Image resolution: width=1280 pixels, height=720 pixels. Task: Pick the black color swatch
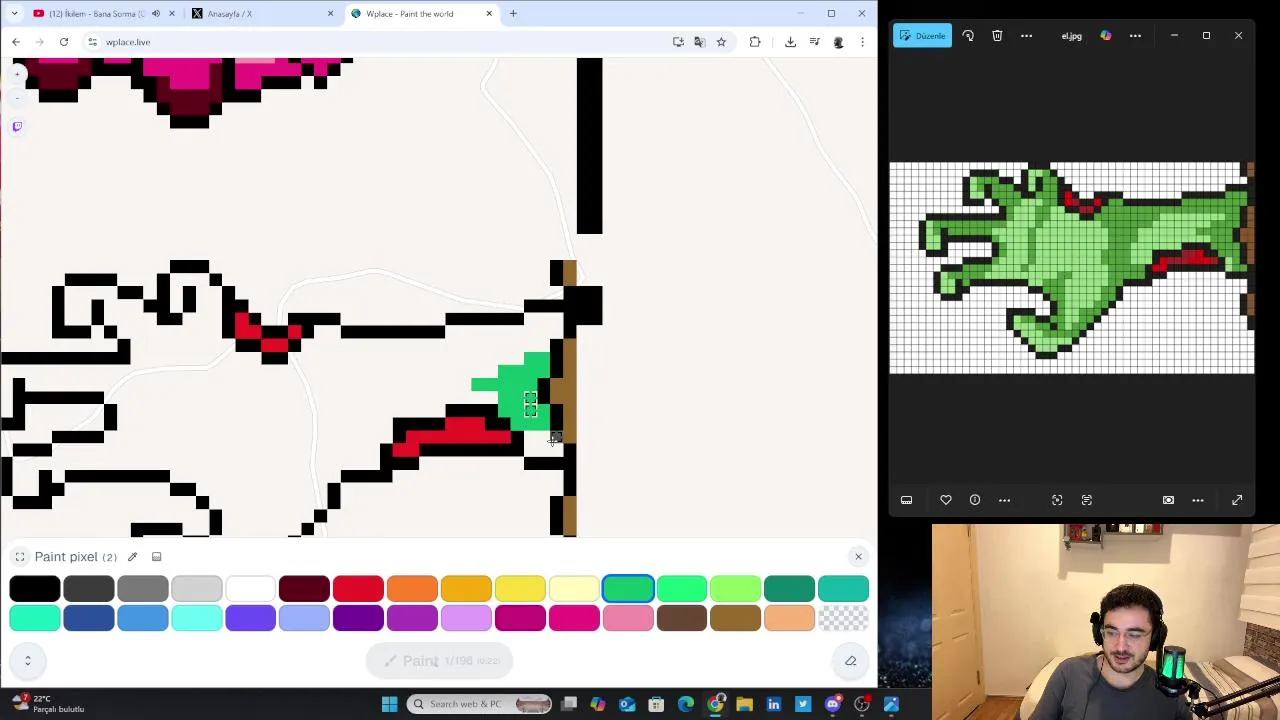[35, 589]
